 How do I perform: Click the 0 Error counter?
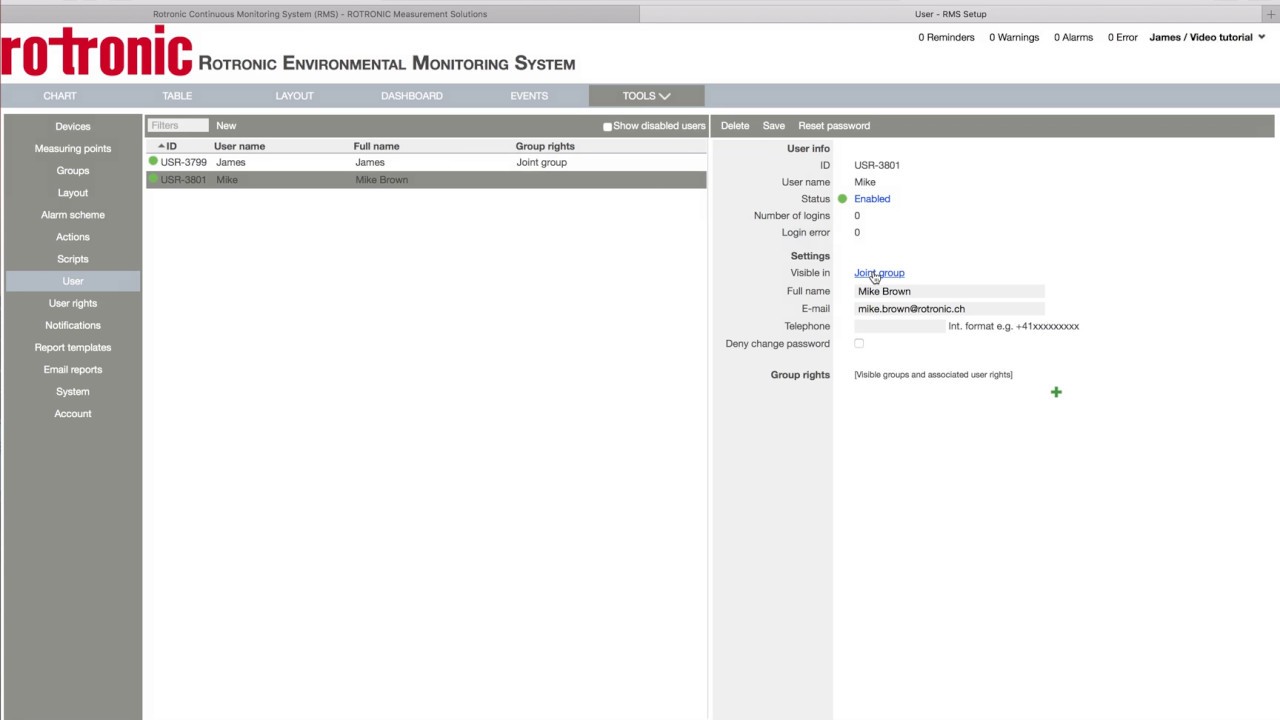tap(1122, 37)
